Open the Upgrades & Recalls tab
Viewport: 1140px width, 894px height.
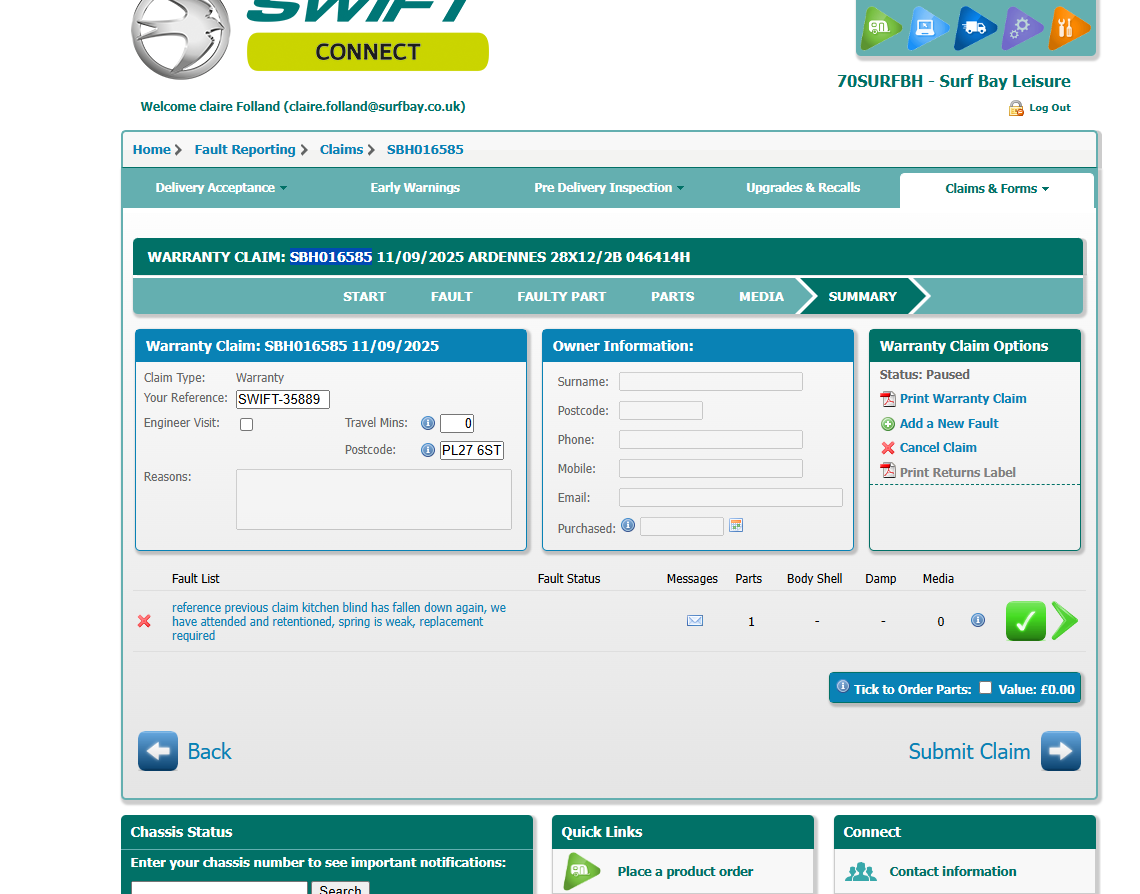pyautogui.click(x=803, y=188)
